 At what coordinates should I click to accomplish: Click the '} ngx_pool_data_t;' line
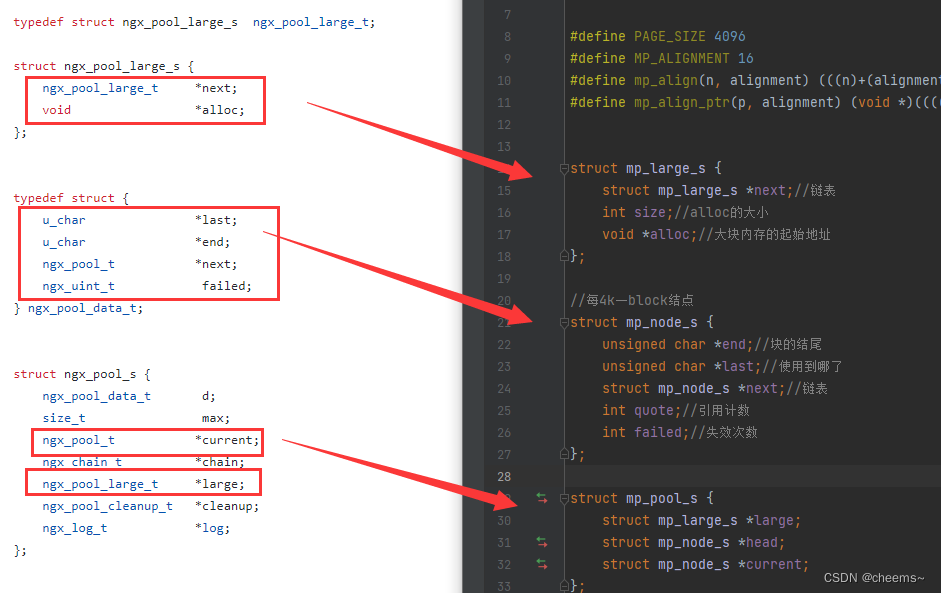pos(79,309)
